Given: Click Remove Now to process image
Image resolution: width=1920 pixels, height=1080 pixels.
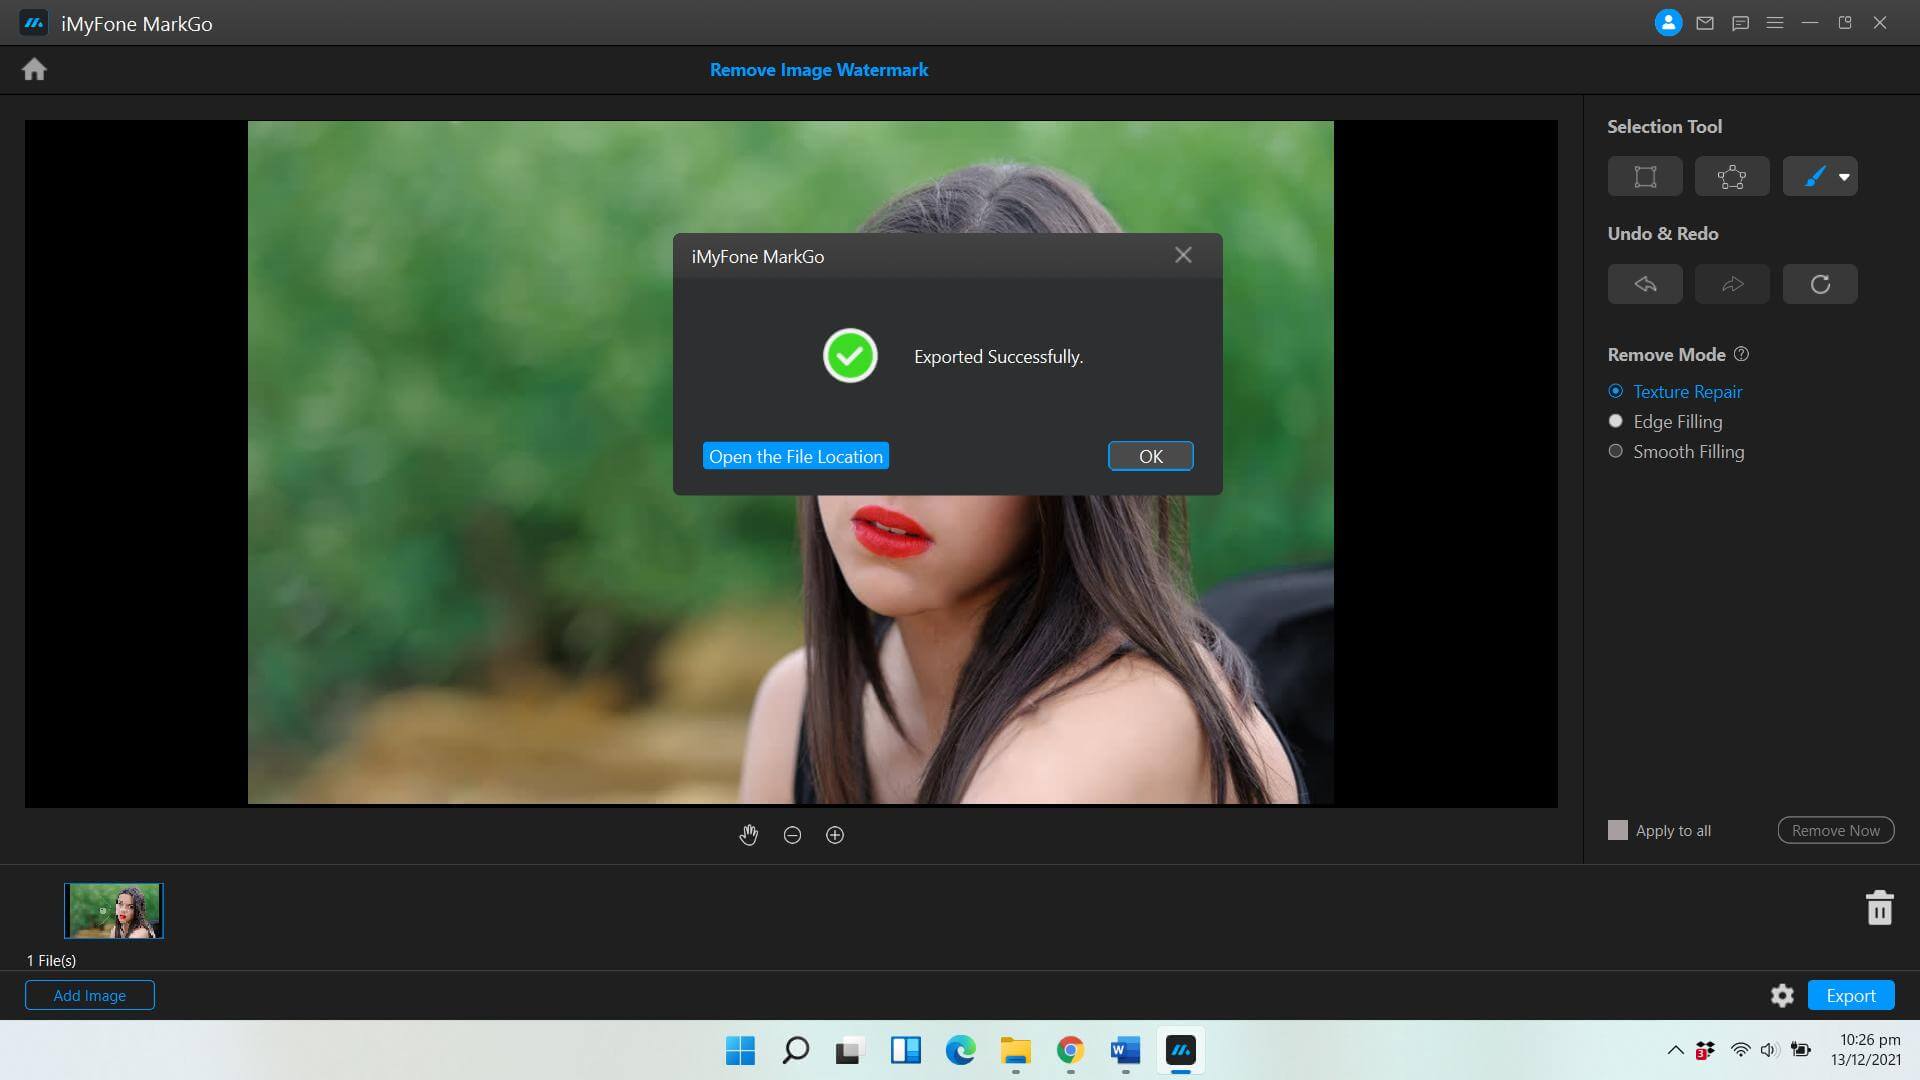Looking at the screenshot, I should pos(1834,829).
